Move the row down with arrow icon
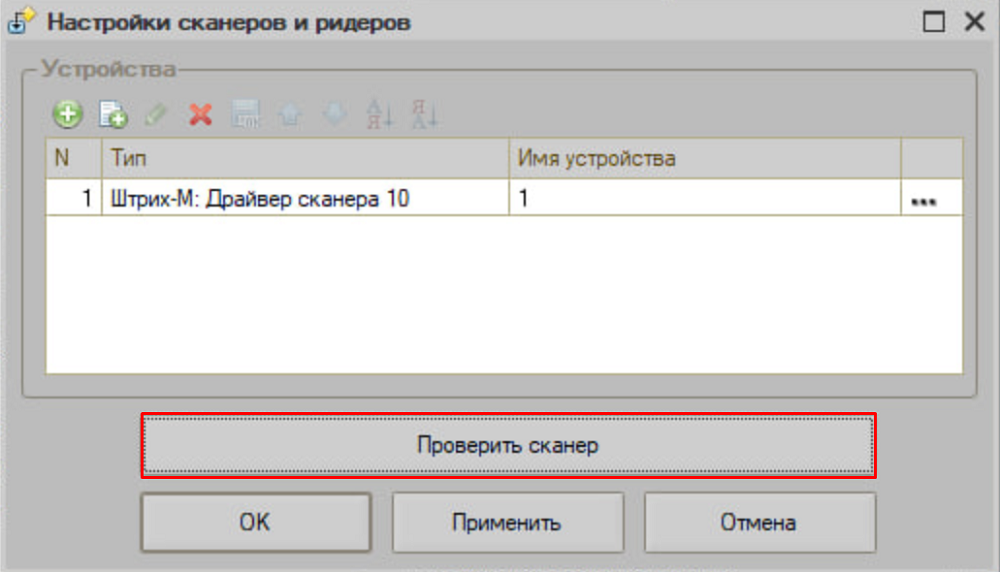The width and height of the screenshot is (1000, 572). [334, 115]
